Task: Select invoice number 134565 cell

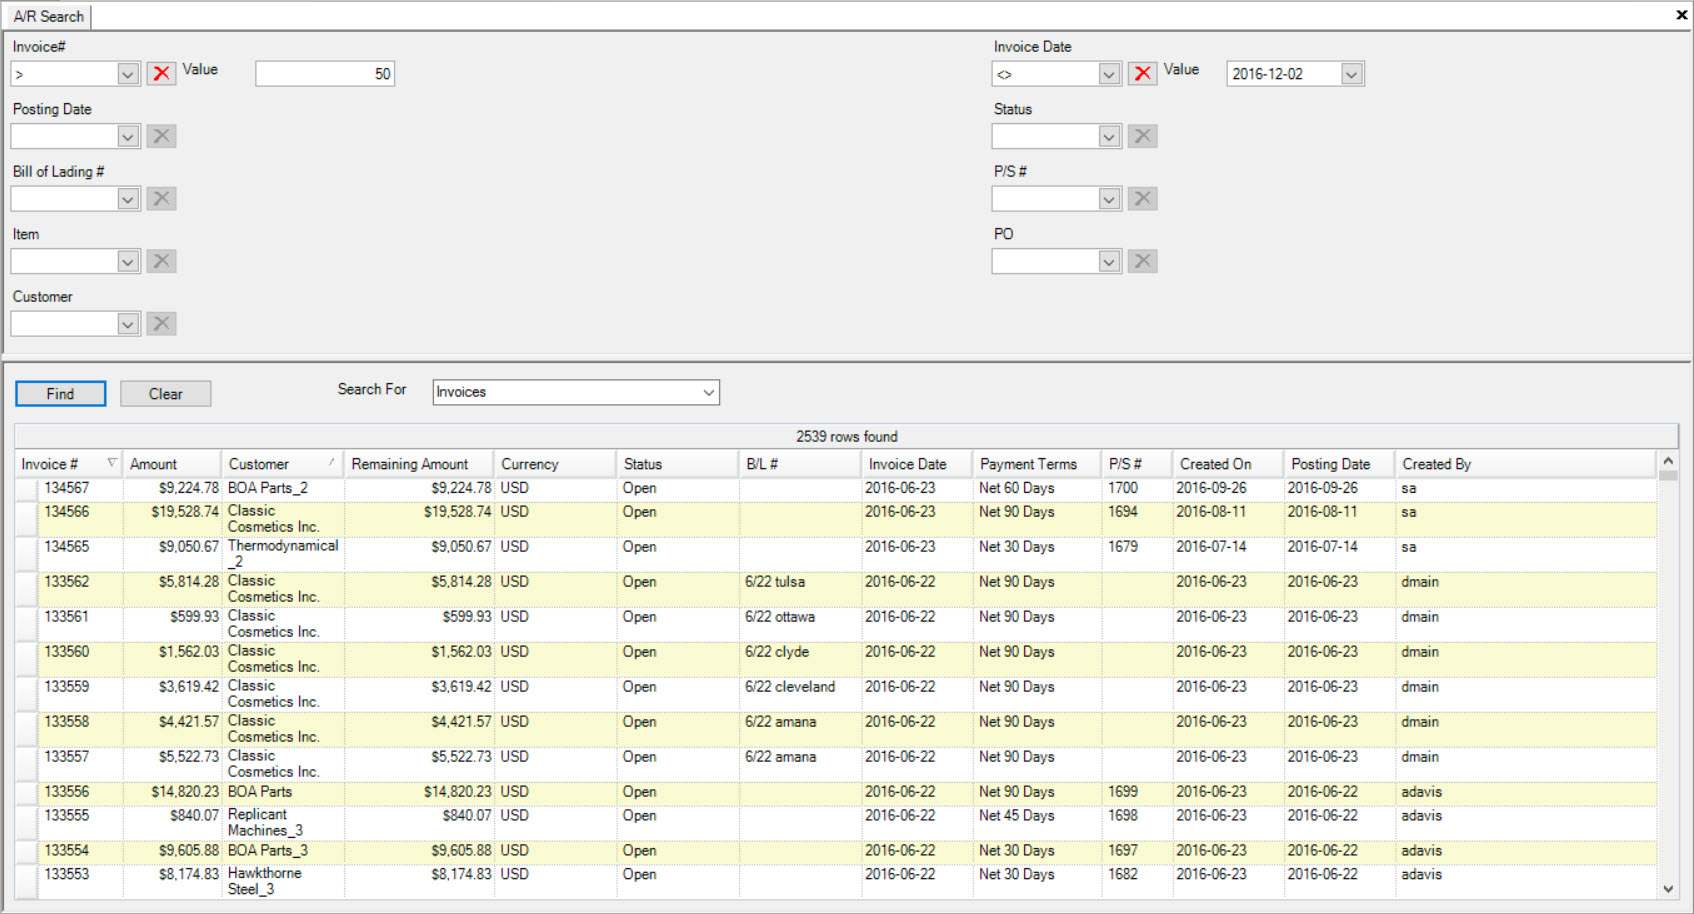Action: (x=81, y=555)
